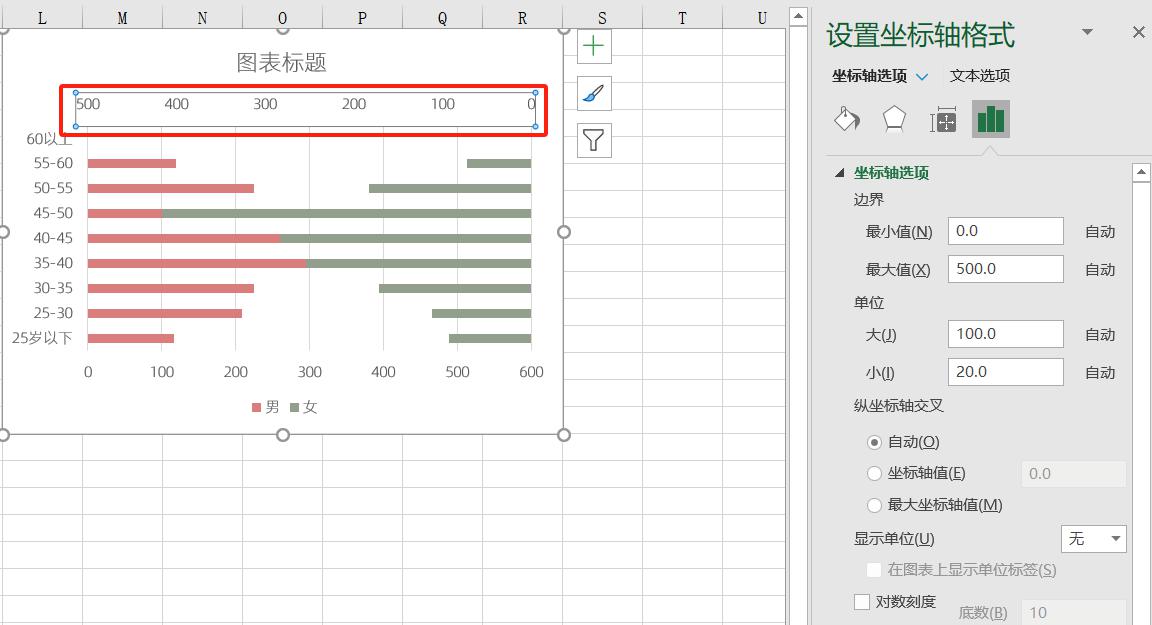The width and height of the screenshot is (1152, 625).
Task: Click the 最大值 input field
Action: (x=1005, y=270)
